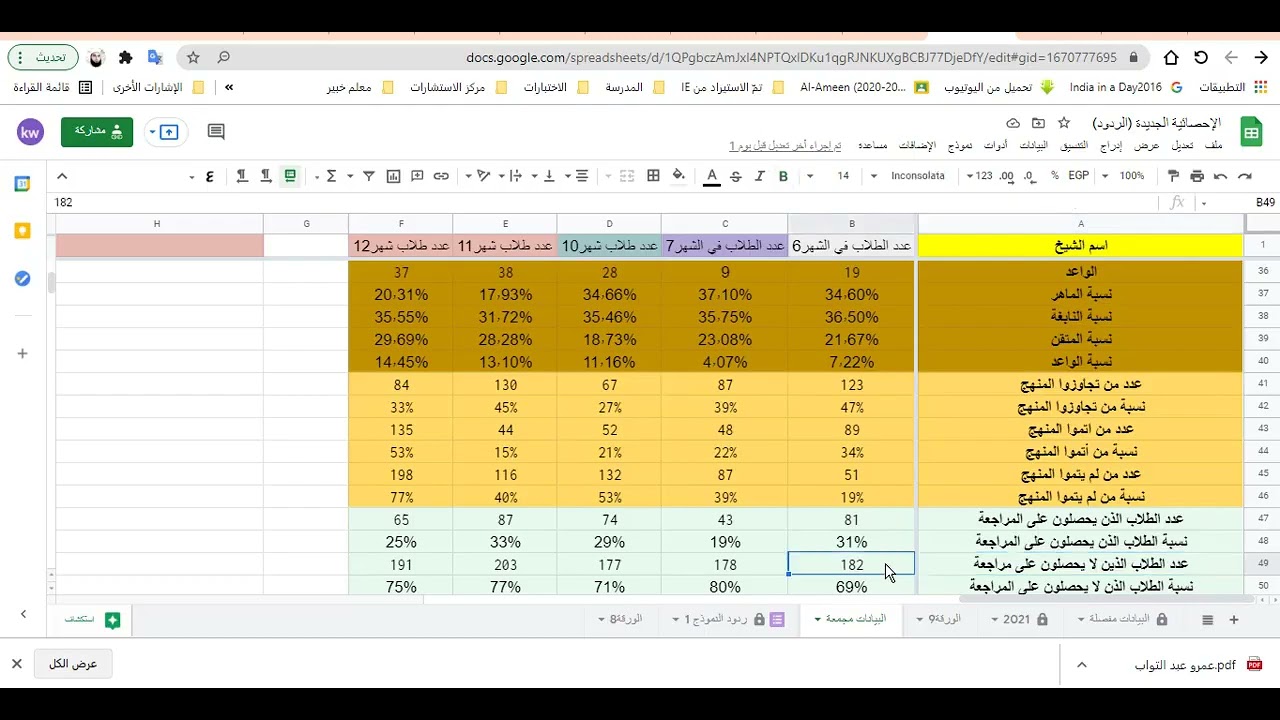Click the browser update (تحديث) button
The height and width of the screenshot is (720, 1280).
(42, 58)
